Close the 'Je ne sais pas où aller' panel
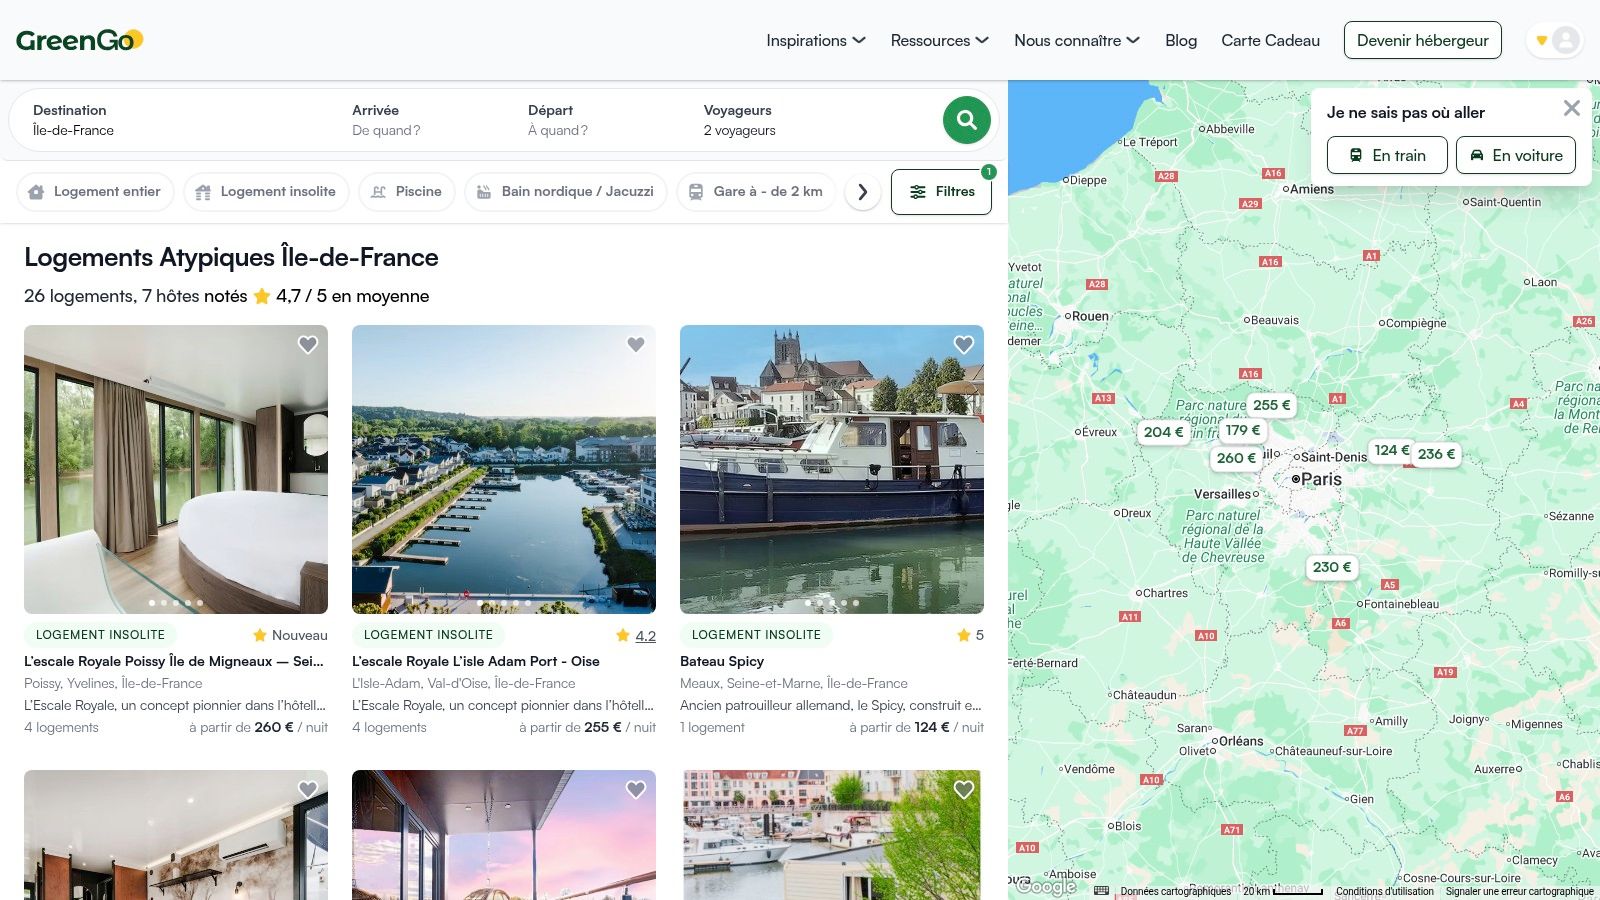This screenshot has width=1600, height=900. pyautogui.click(x=1572, y=108)
